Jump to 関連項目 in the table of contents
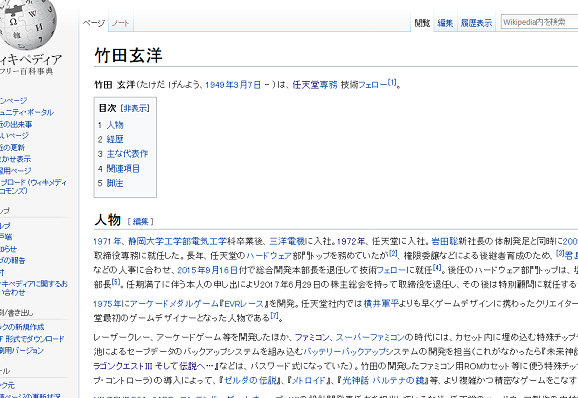 (x=123, y=169)
